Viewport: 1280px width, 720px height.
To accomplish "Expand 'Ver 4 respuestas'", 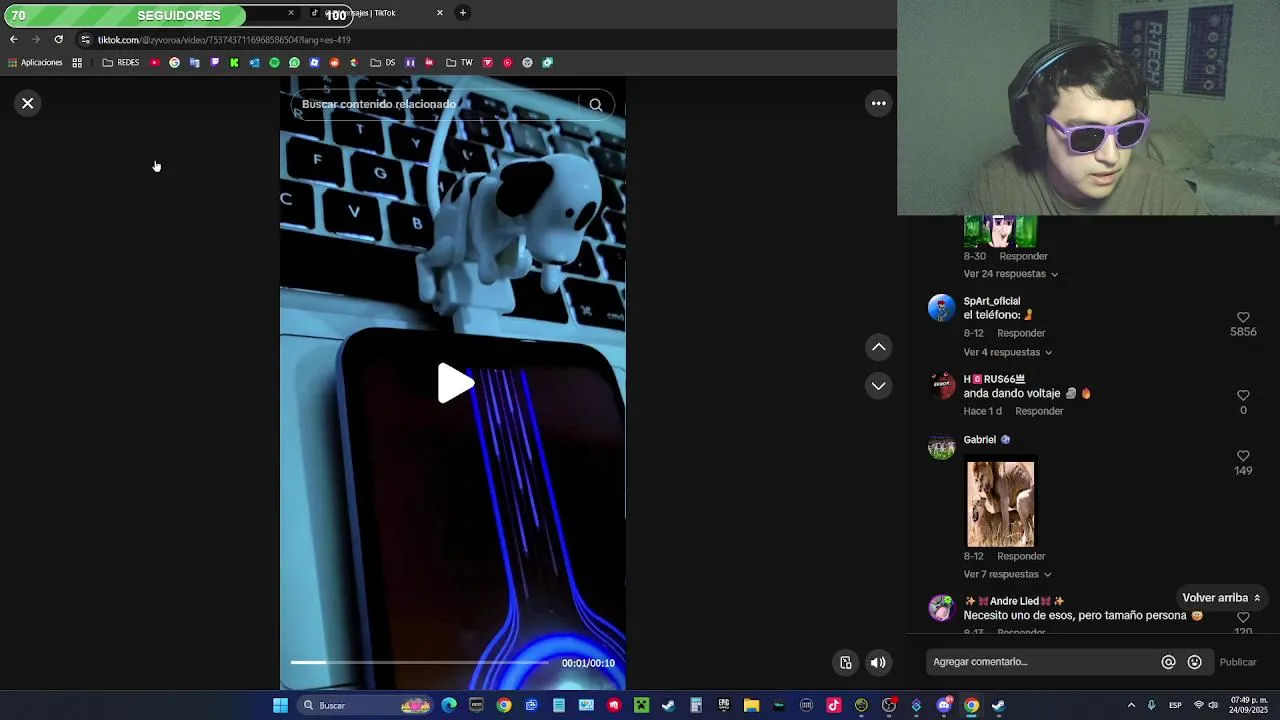I will pos(1007,352).
